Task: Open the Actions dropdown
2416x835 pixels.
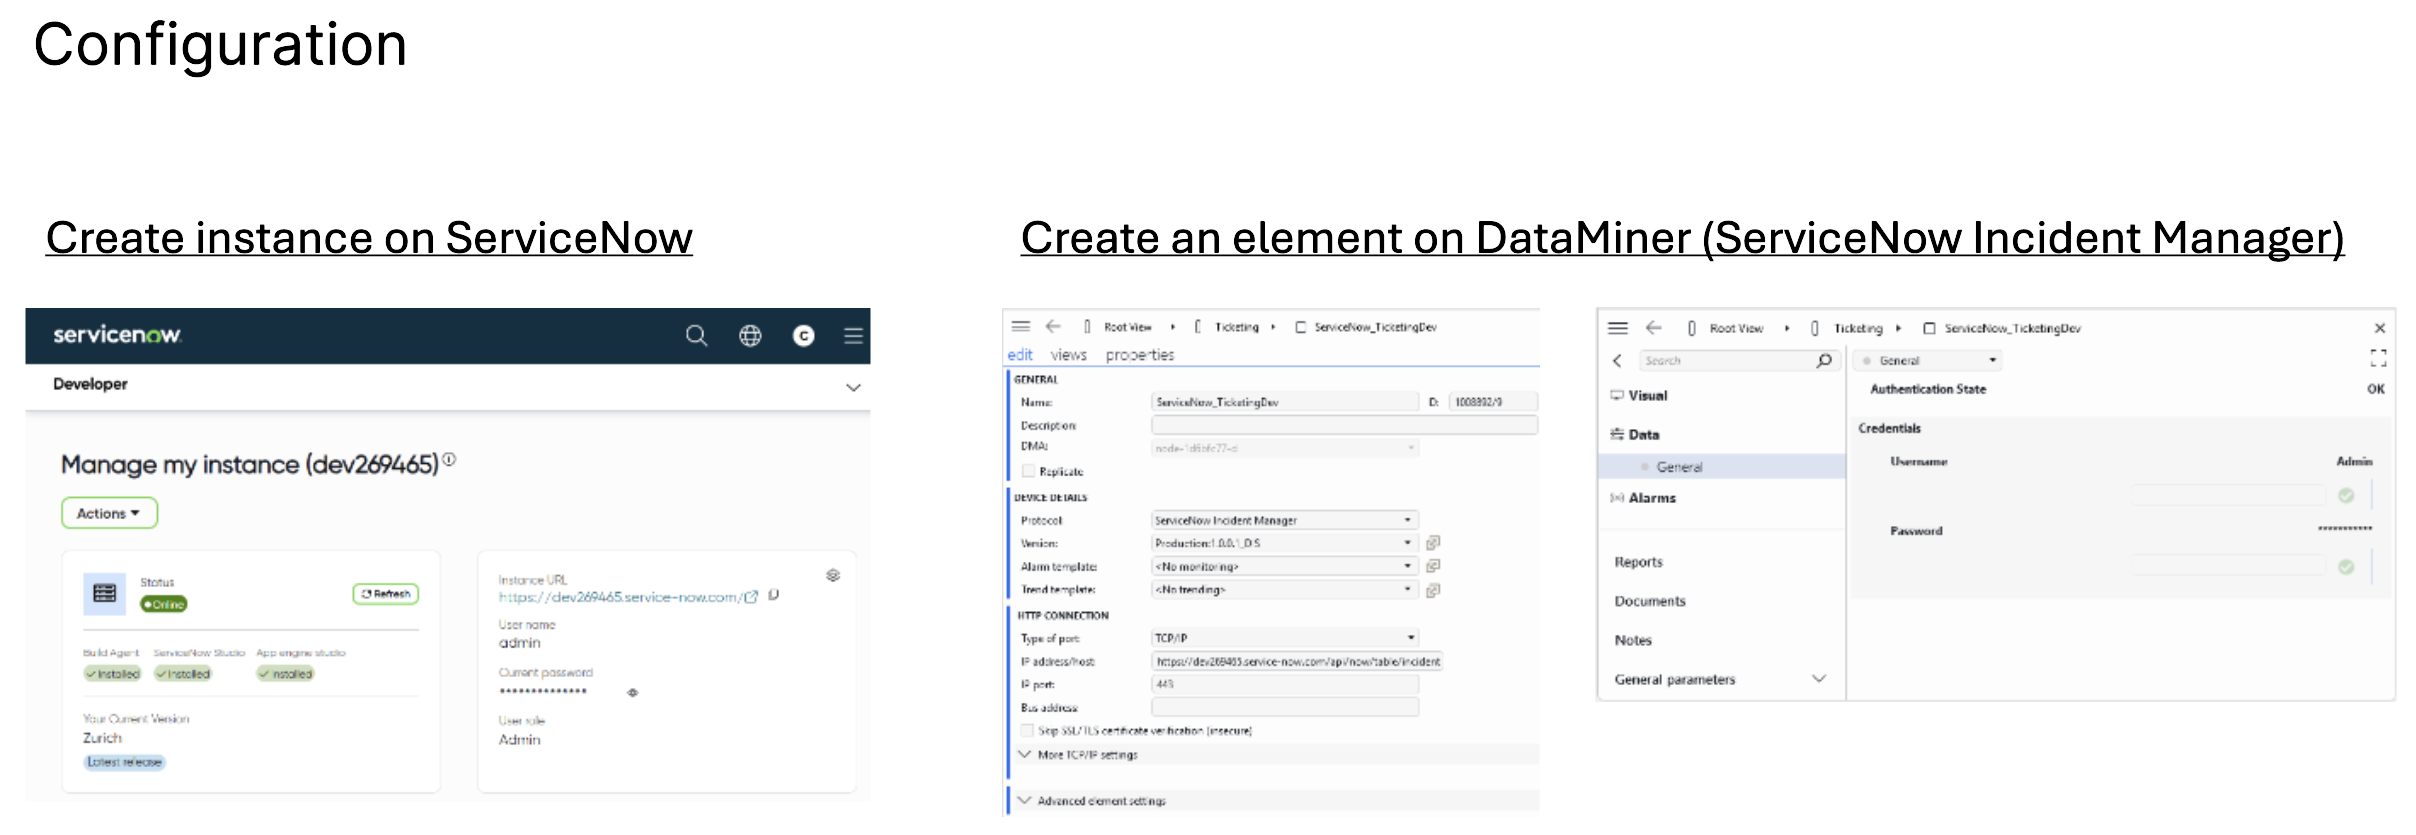Action: tap(109, 513)
